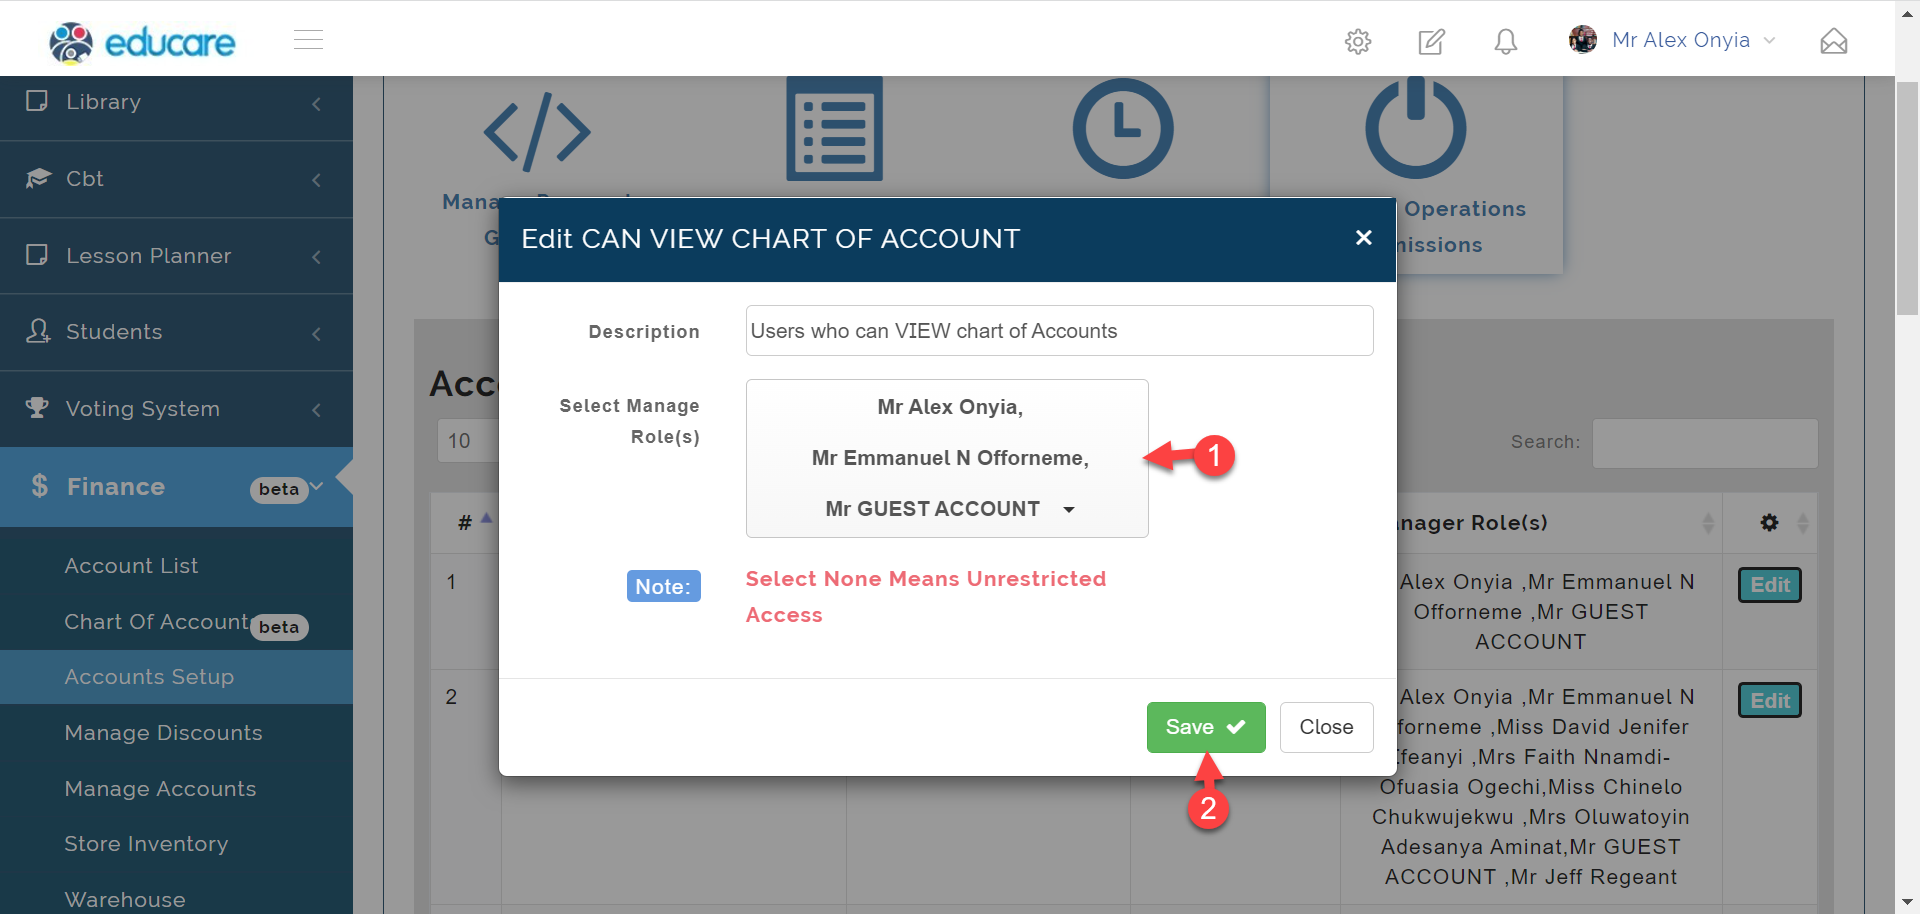This screenshot has width=1920, height=914.
Task: Click the gear column header icon
Action: pos(1770,522)
